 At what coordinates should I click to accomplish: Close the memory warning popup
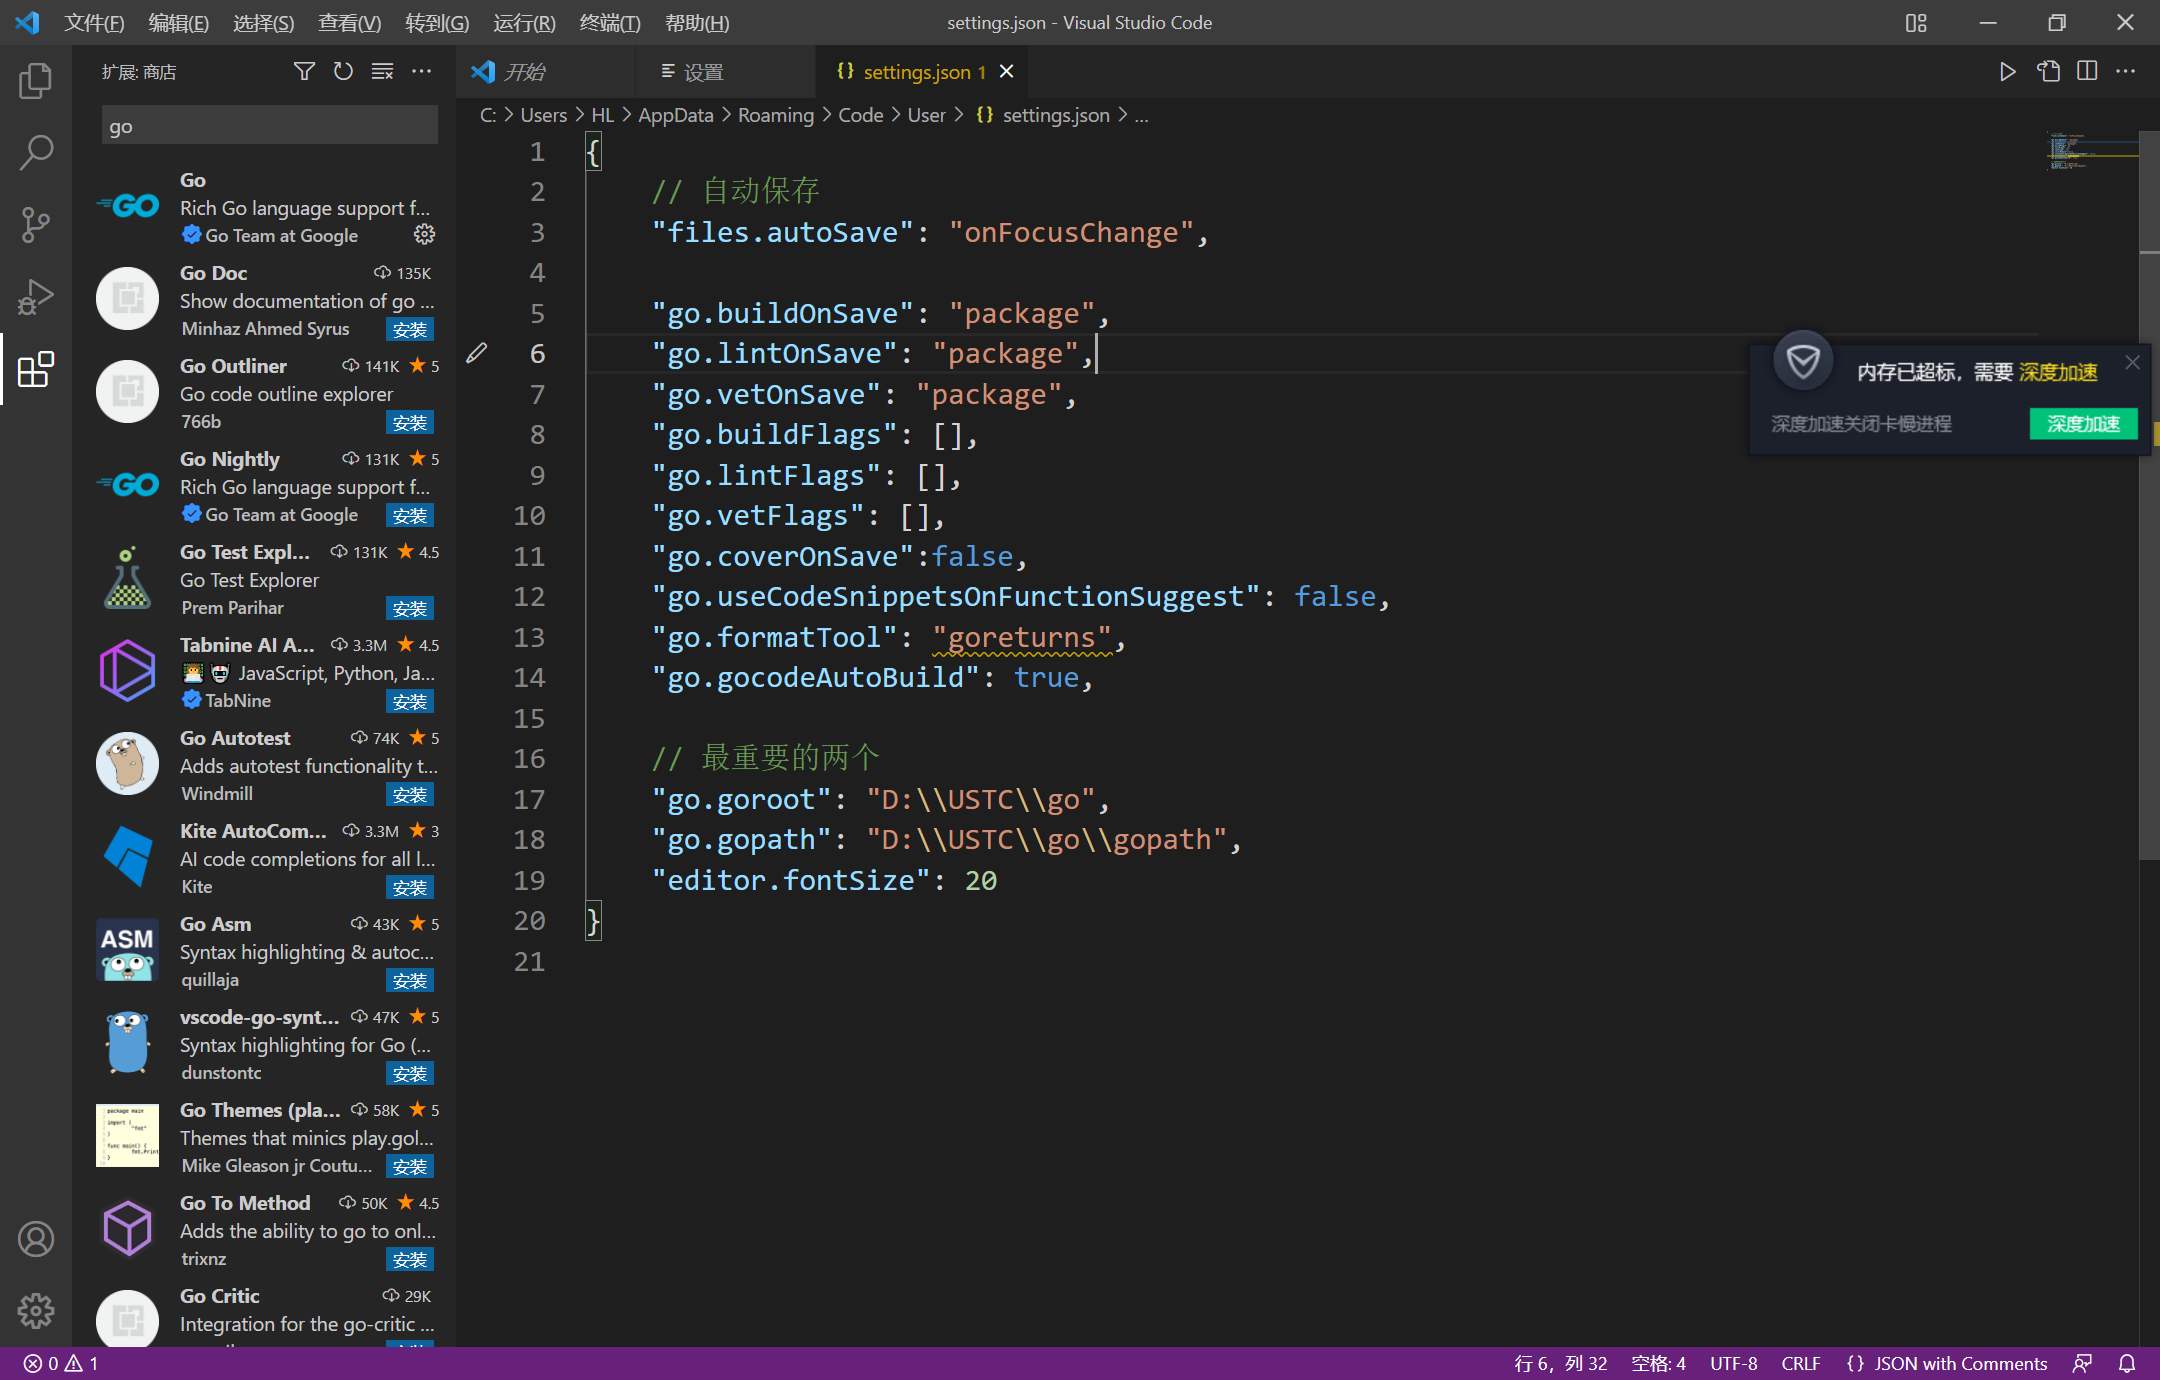2133,363
